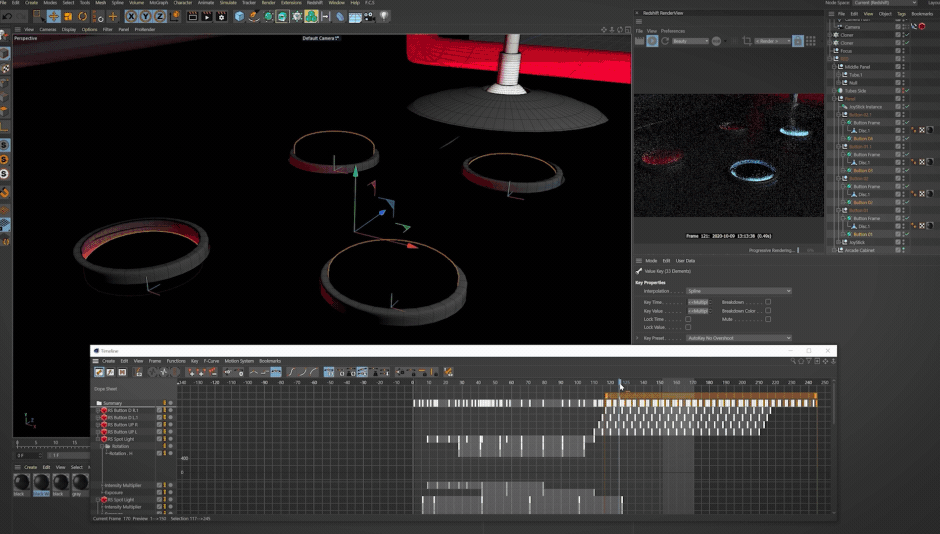Open the Interpolation Spline dropdown
Viewport: 940px width, 534px height.
click(739, 291)
